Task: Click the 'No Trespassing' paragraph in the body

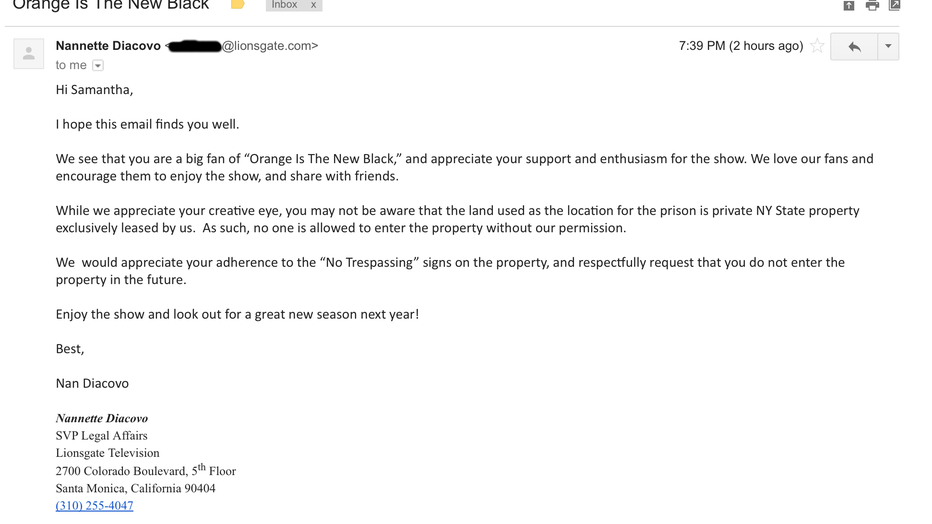Action: tap(450, 271)
